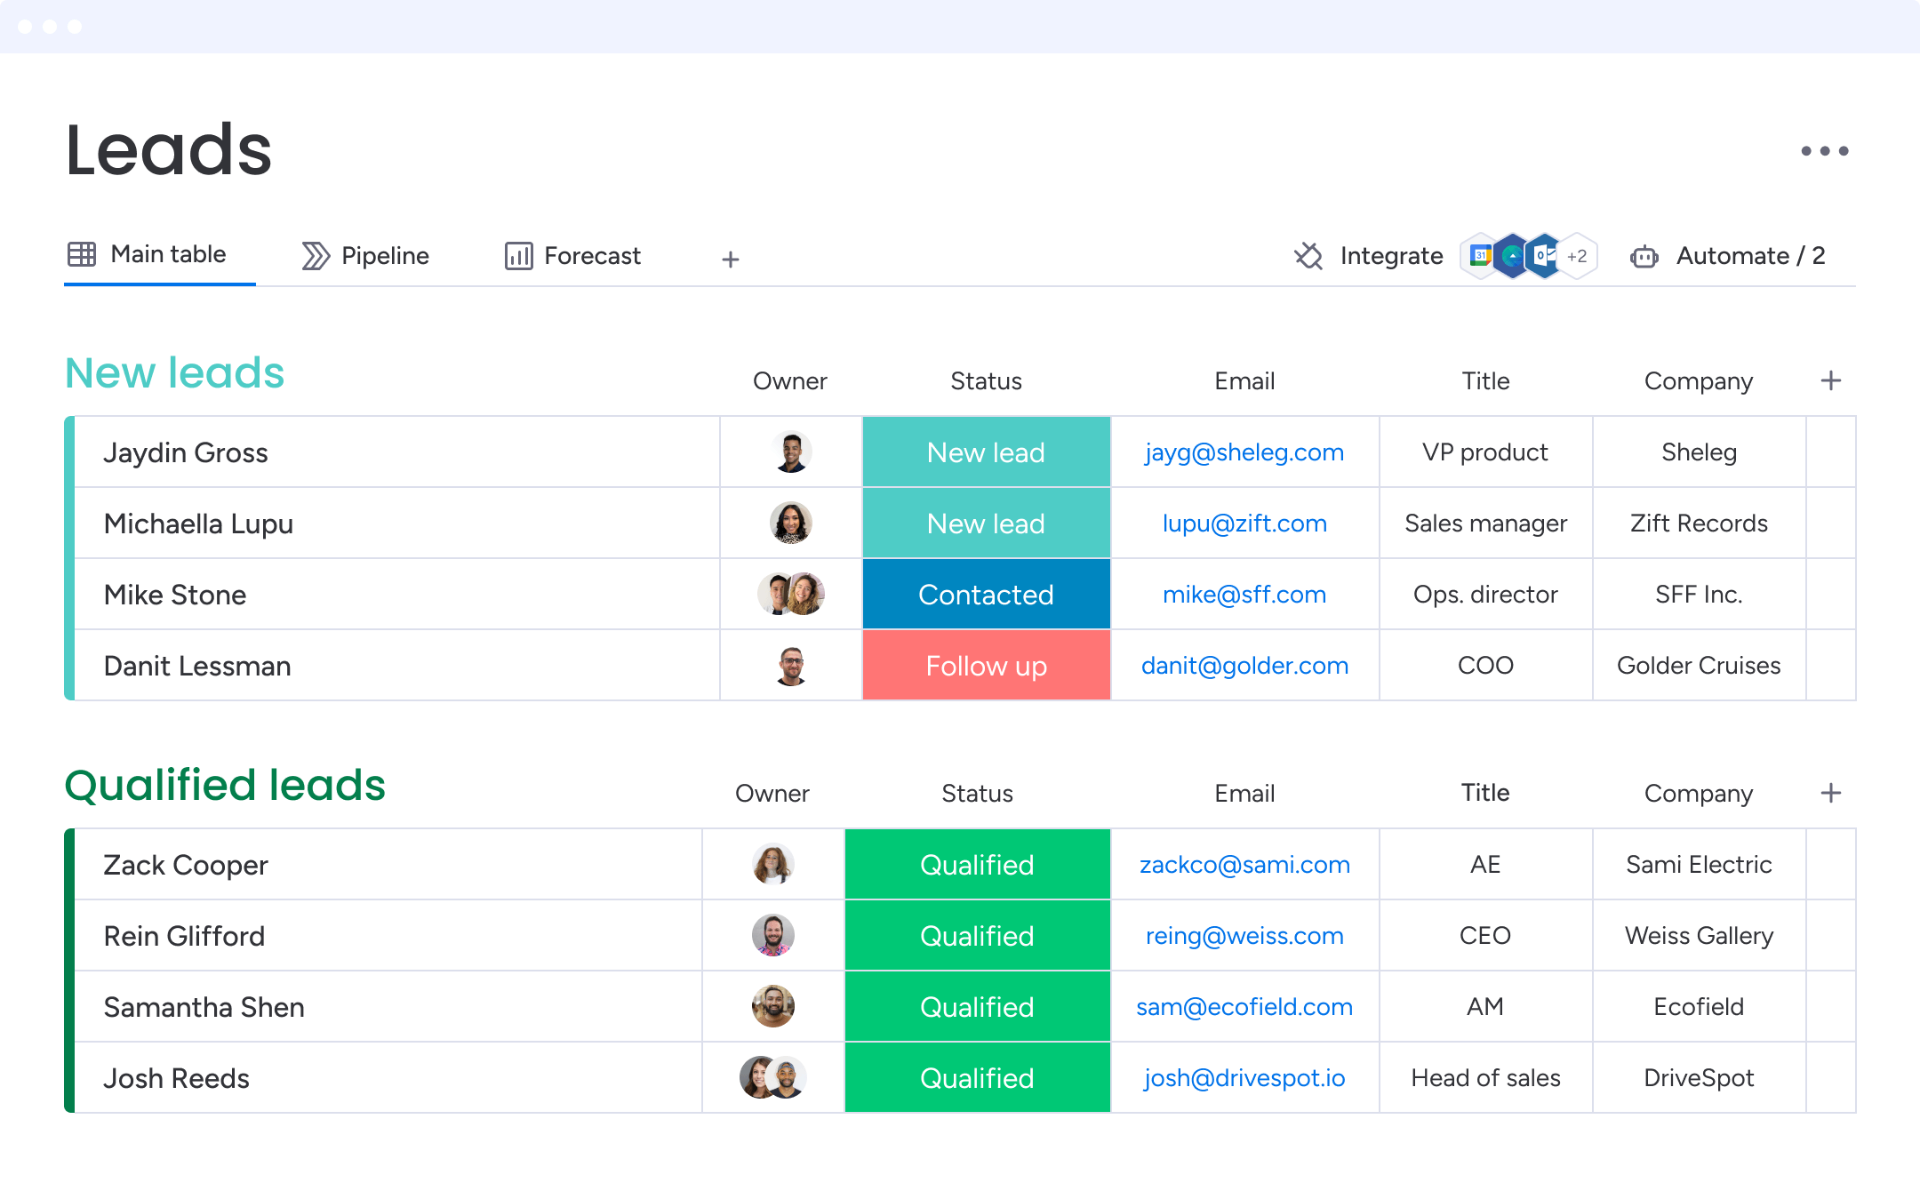
Task: Add column to New leads group
Action: pos(1830,381)
